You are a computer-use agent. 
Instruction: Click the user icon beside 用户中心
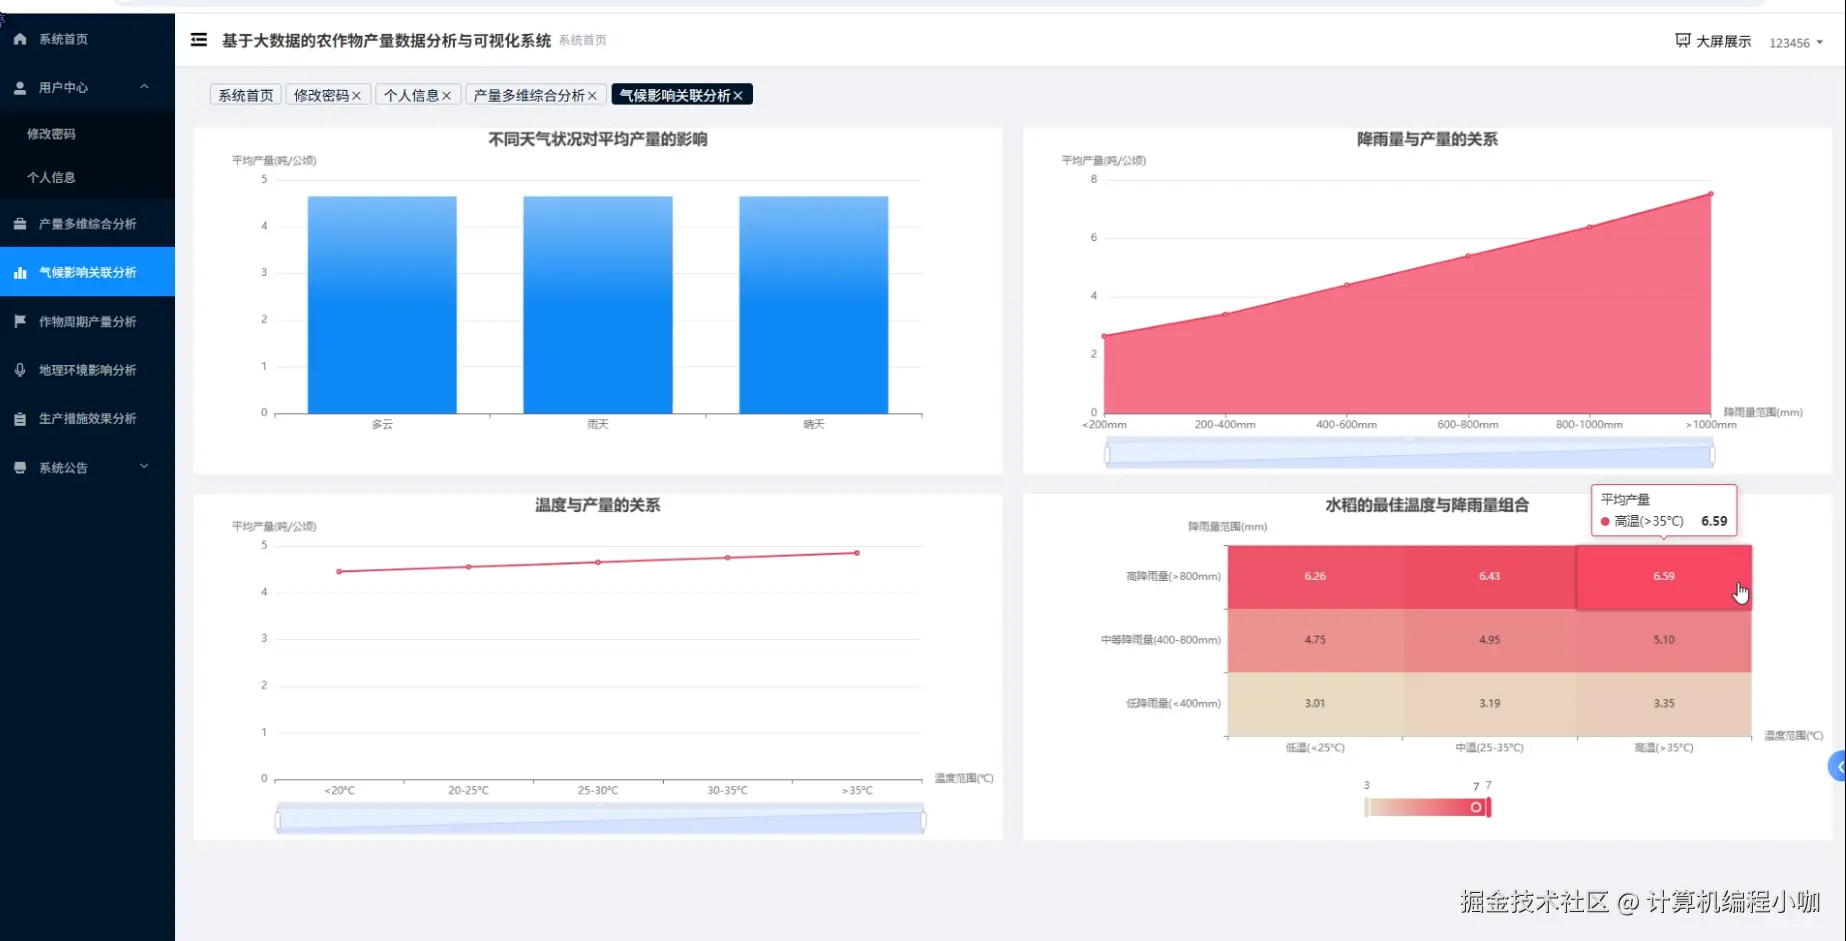[x=20, y=88]
